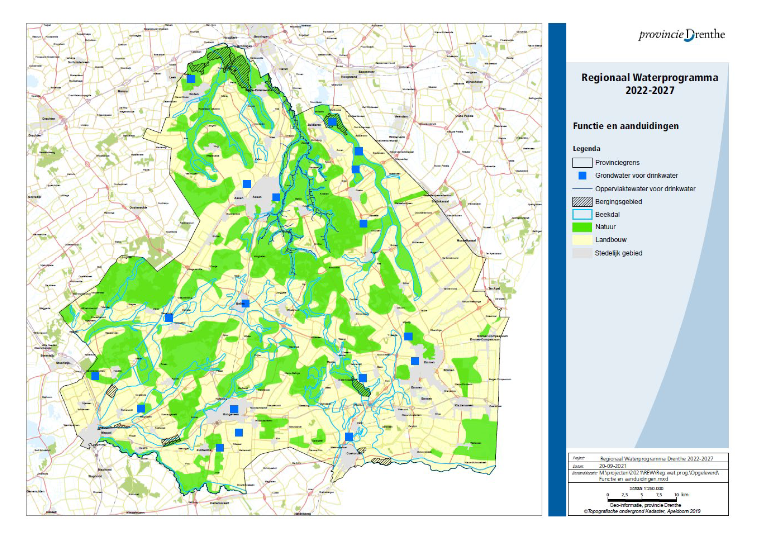758x534 pixels.
Task: Click the green Natuur legend swatch
Action: (x=582, y=227)
